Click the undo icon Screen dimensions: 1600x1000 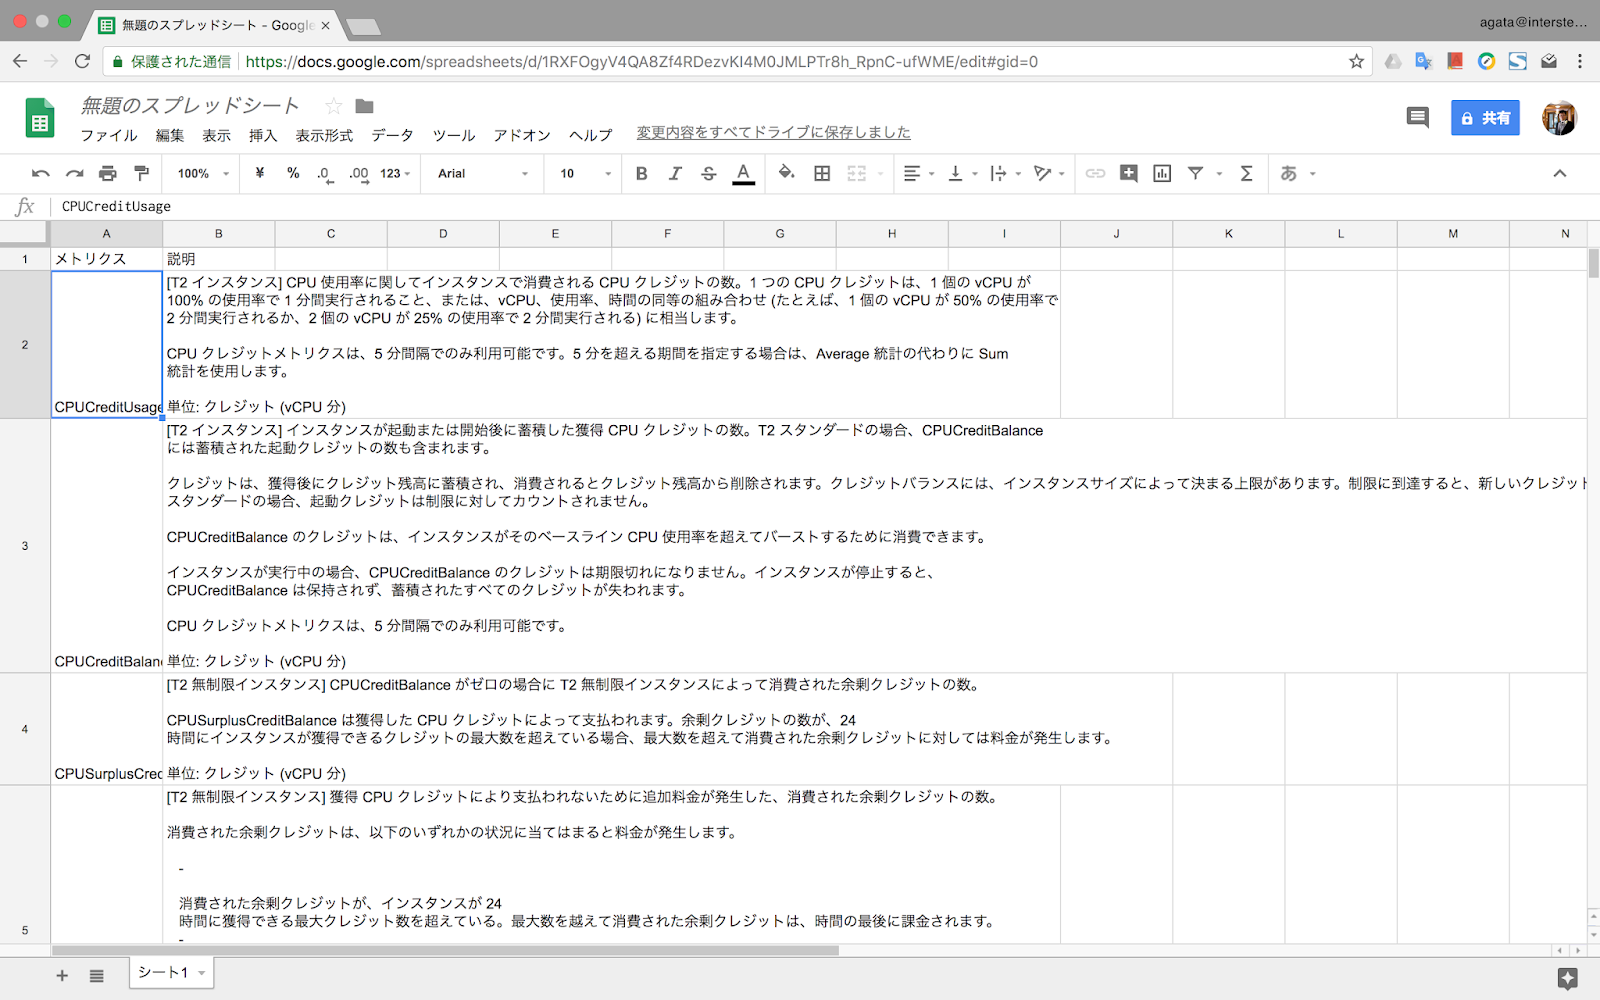[x=40, y=174]
